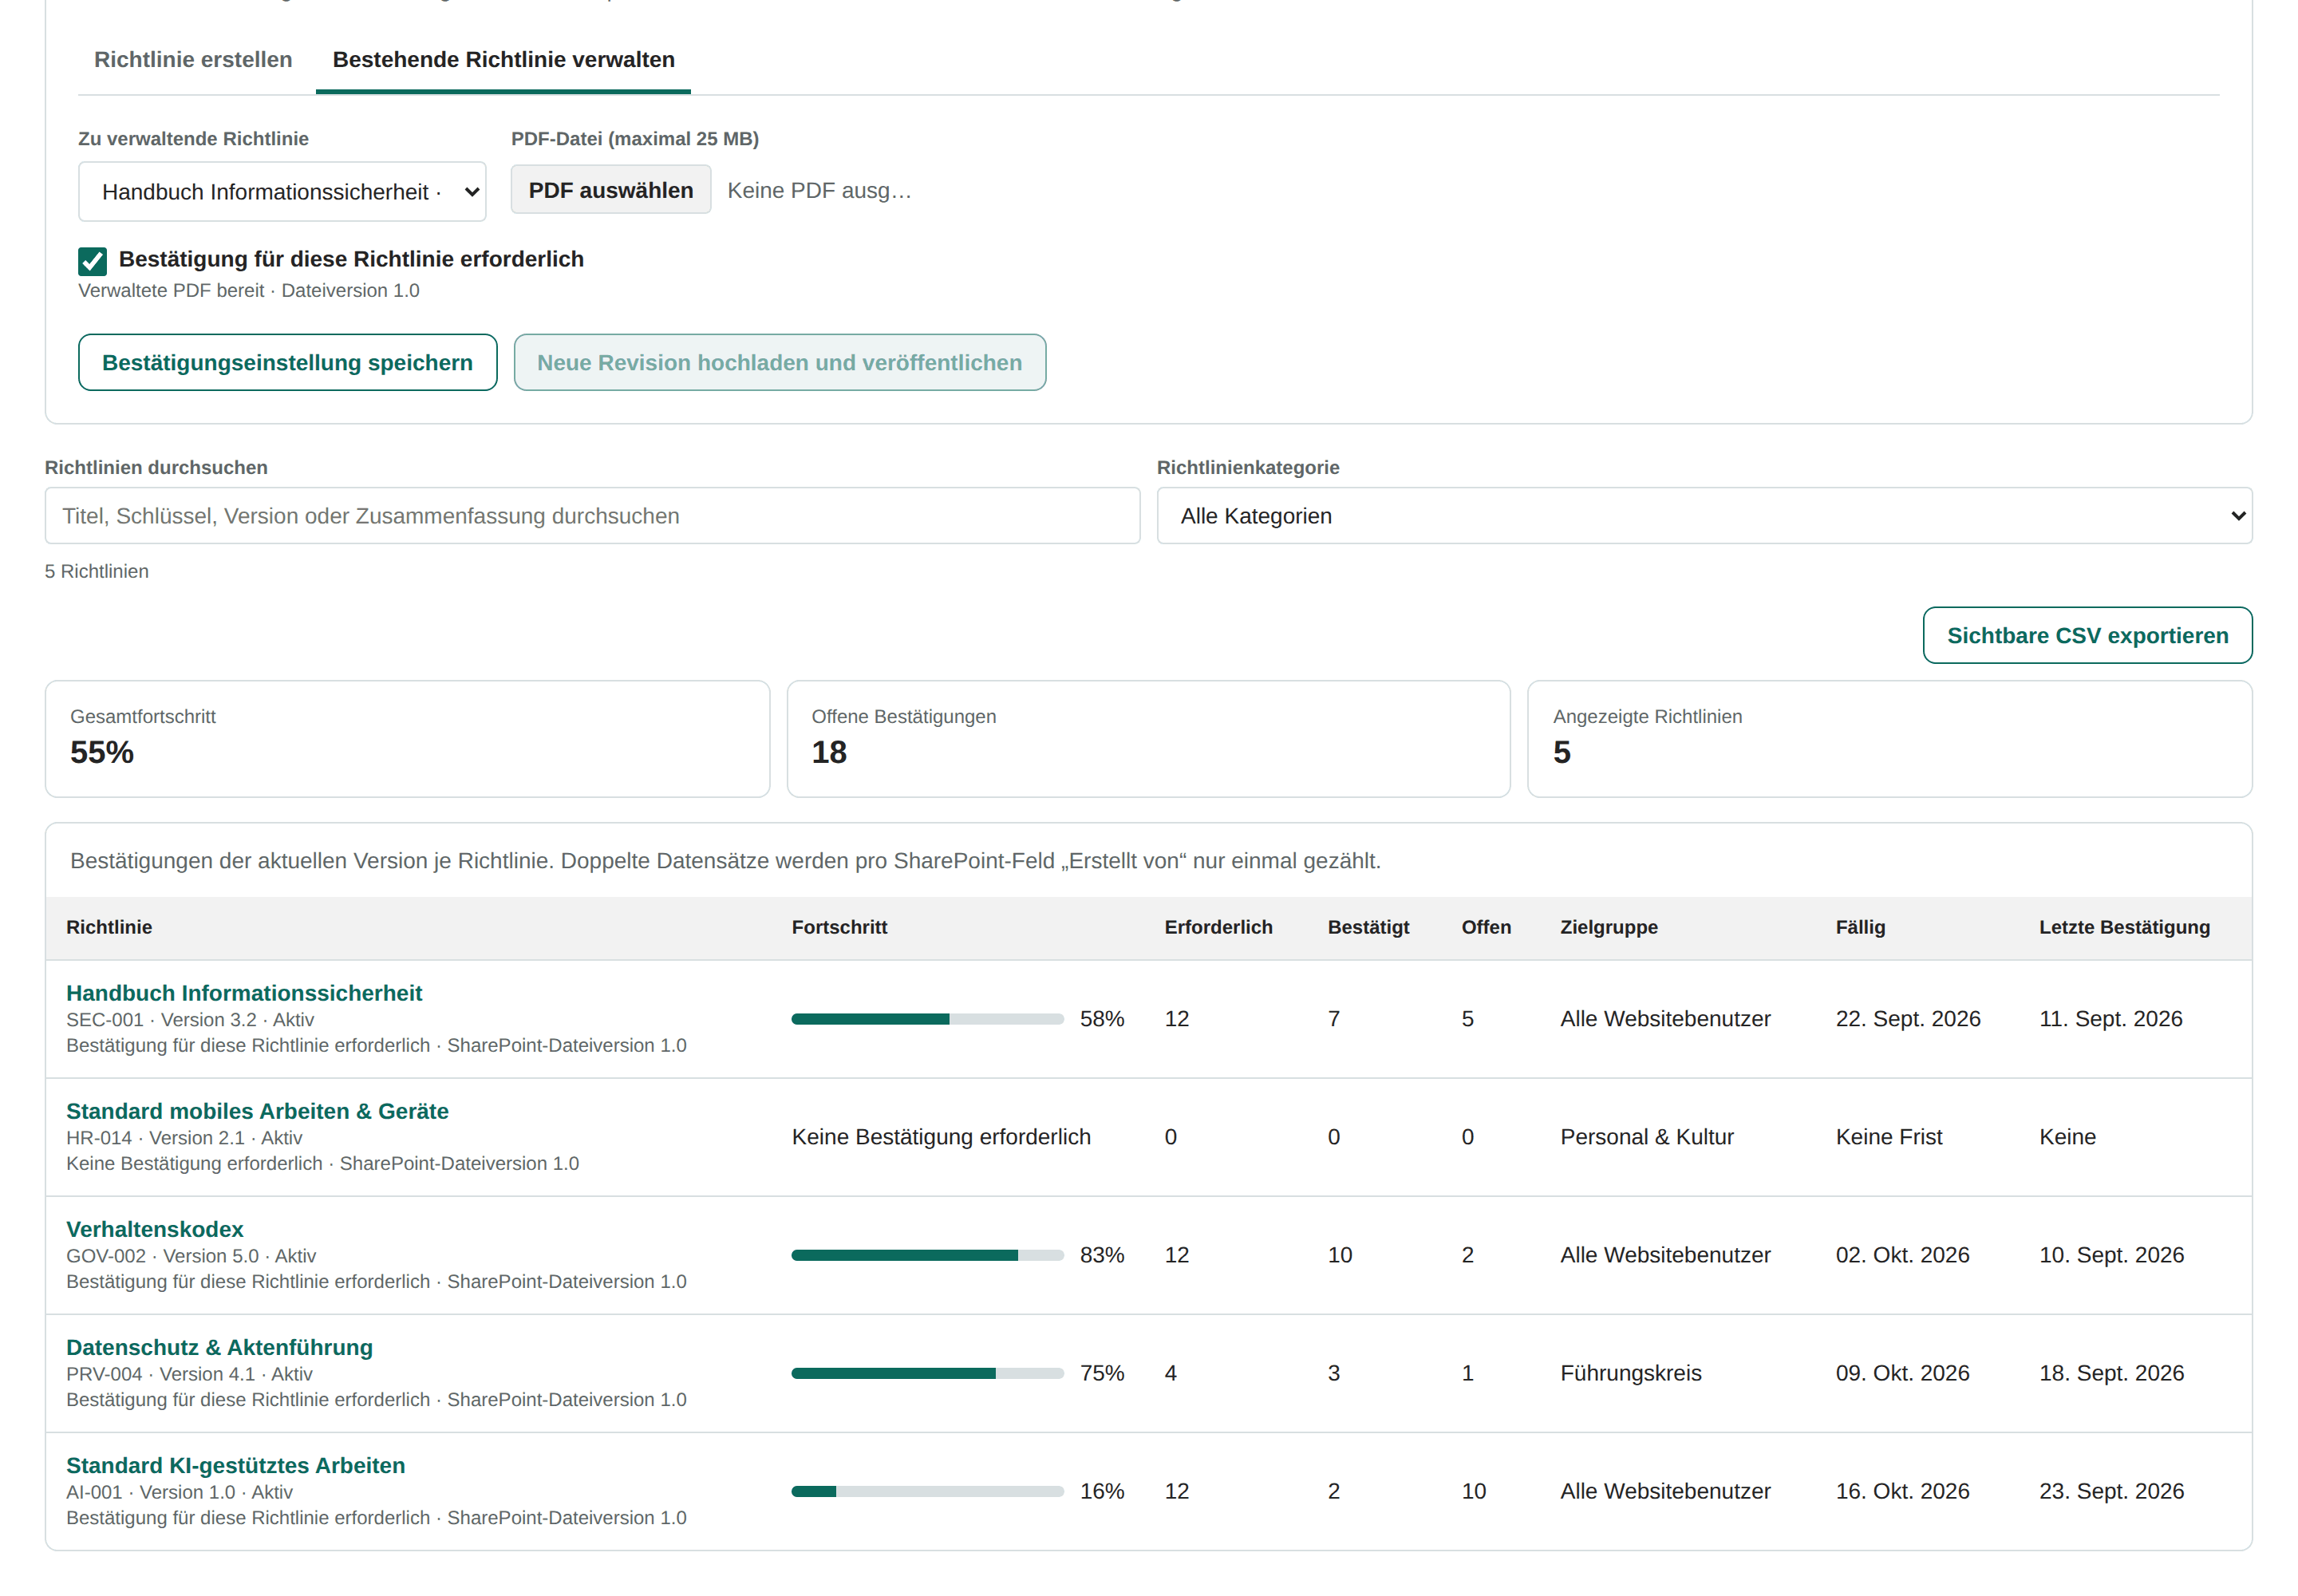Viewport: 2298px width, 1596px height.
Task: Click 'Keine Bestätigung erforderlich' in Fortschritt column
Action: (941, 1137)
